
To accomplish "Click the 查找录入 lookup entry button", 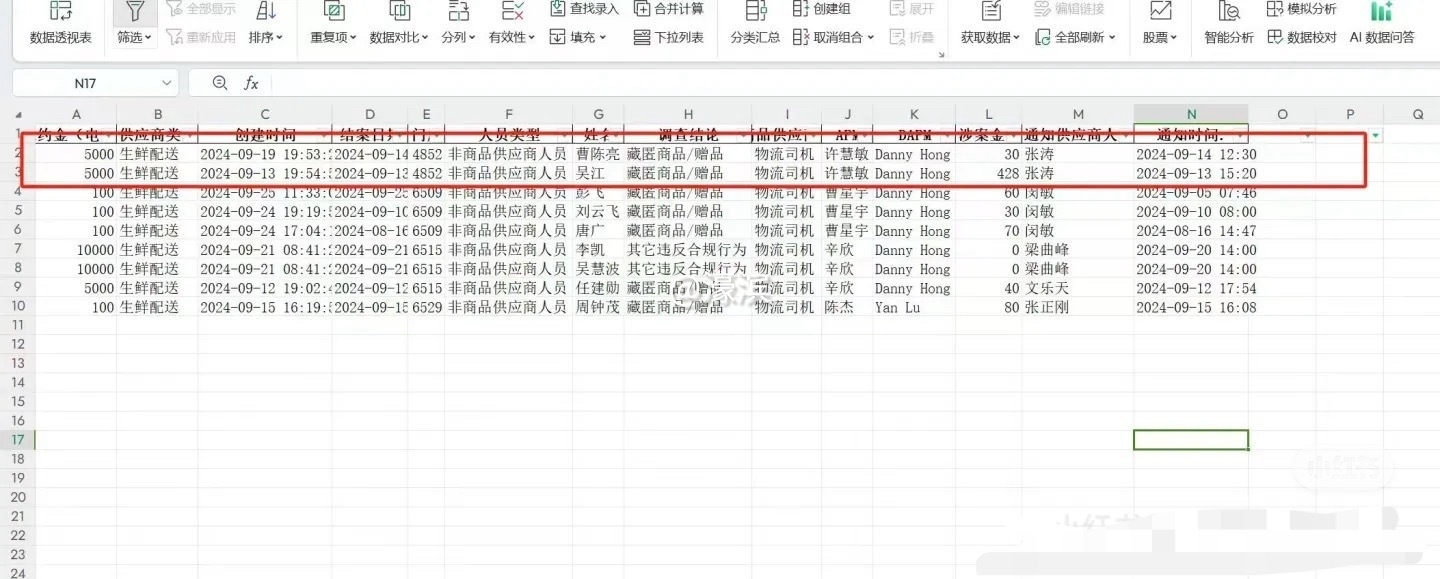I will click(x=584, y=9).
